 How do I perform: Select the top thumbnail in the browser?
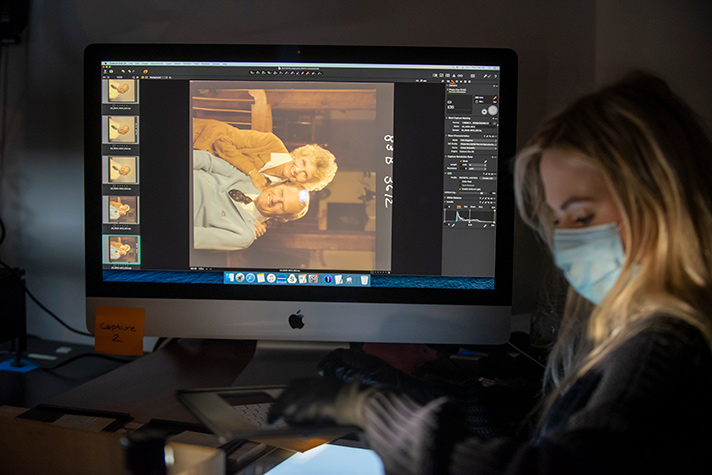point(123,90)
